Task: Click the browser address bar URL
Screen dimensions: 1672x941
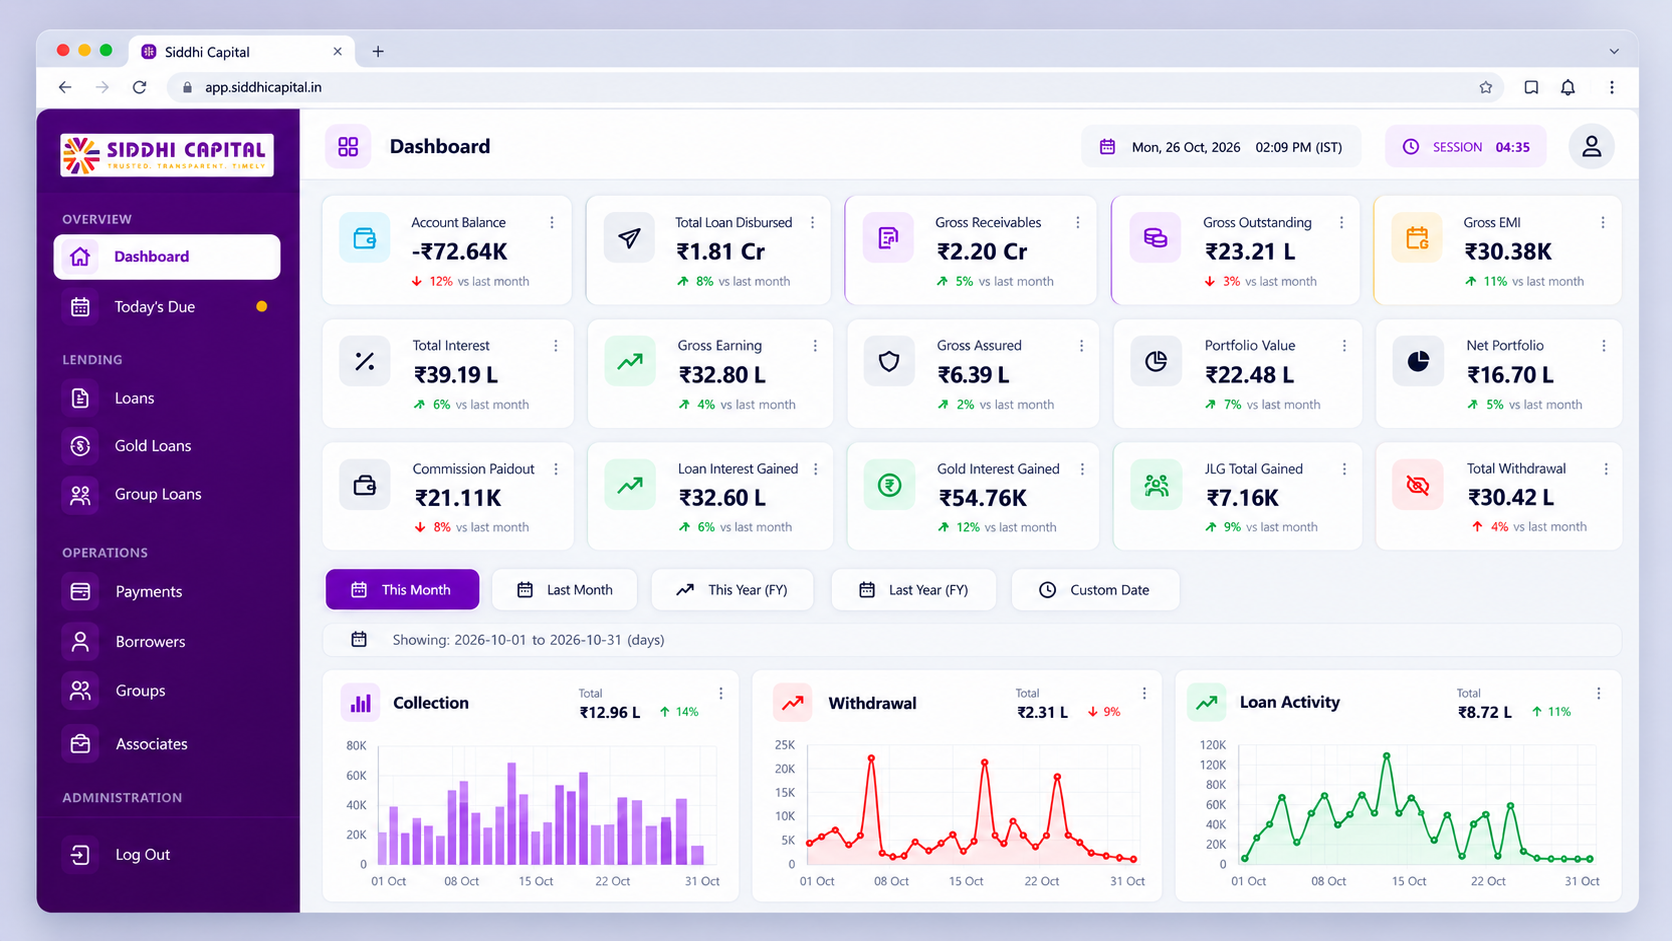Action: click(263, 87)
